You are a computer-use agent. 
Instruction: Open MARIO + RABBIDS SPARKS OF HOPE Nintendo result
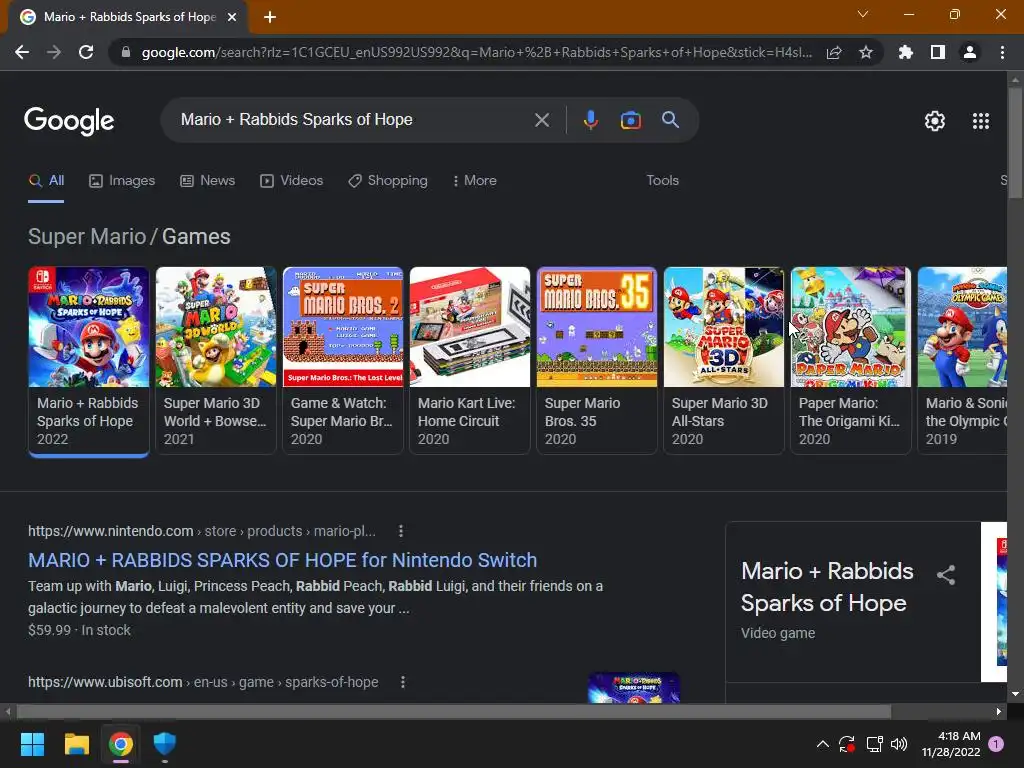[x=283, y=560]
